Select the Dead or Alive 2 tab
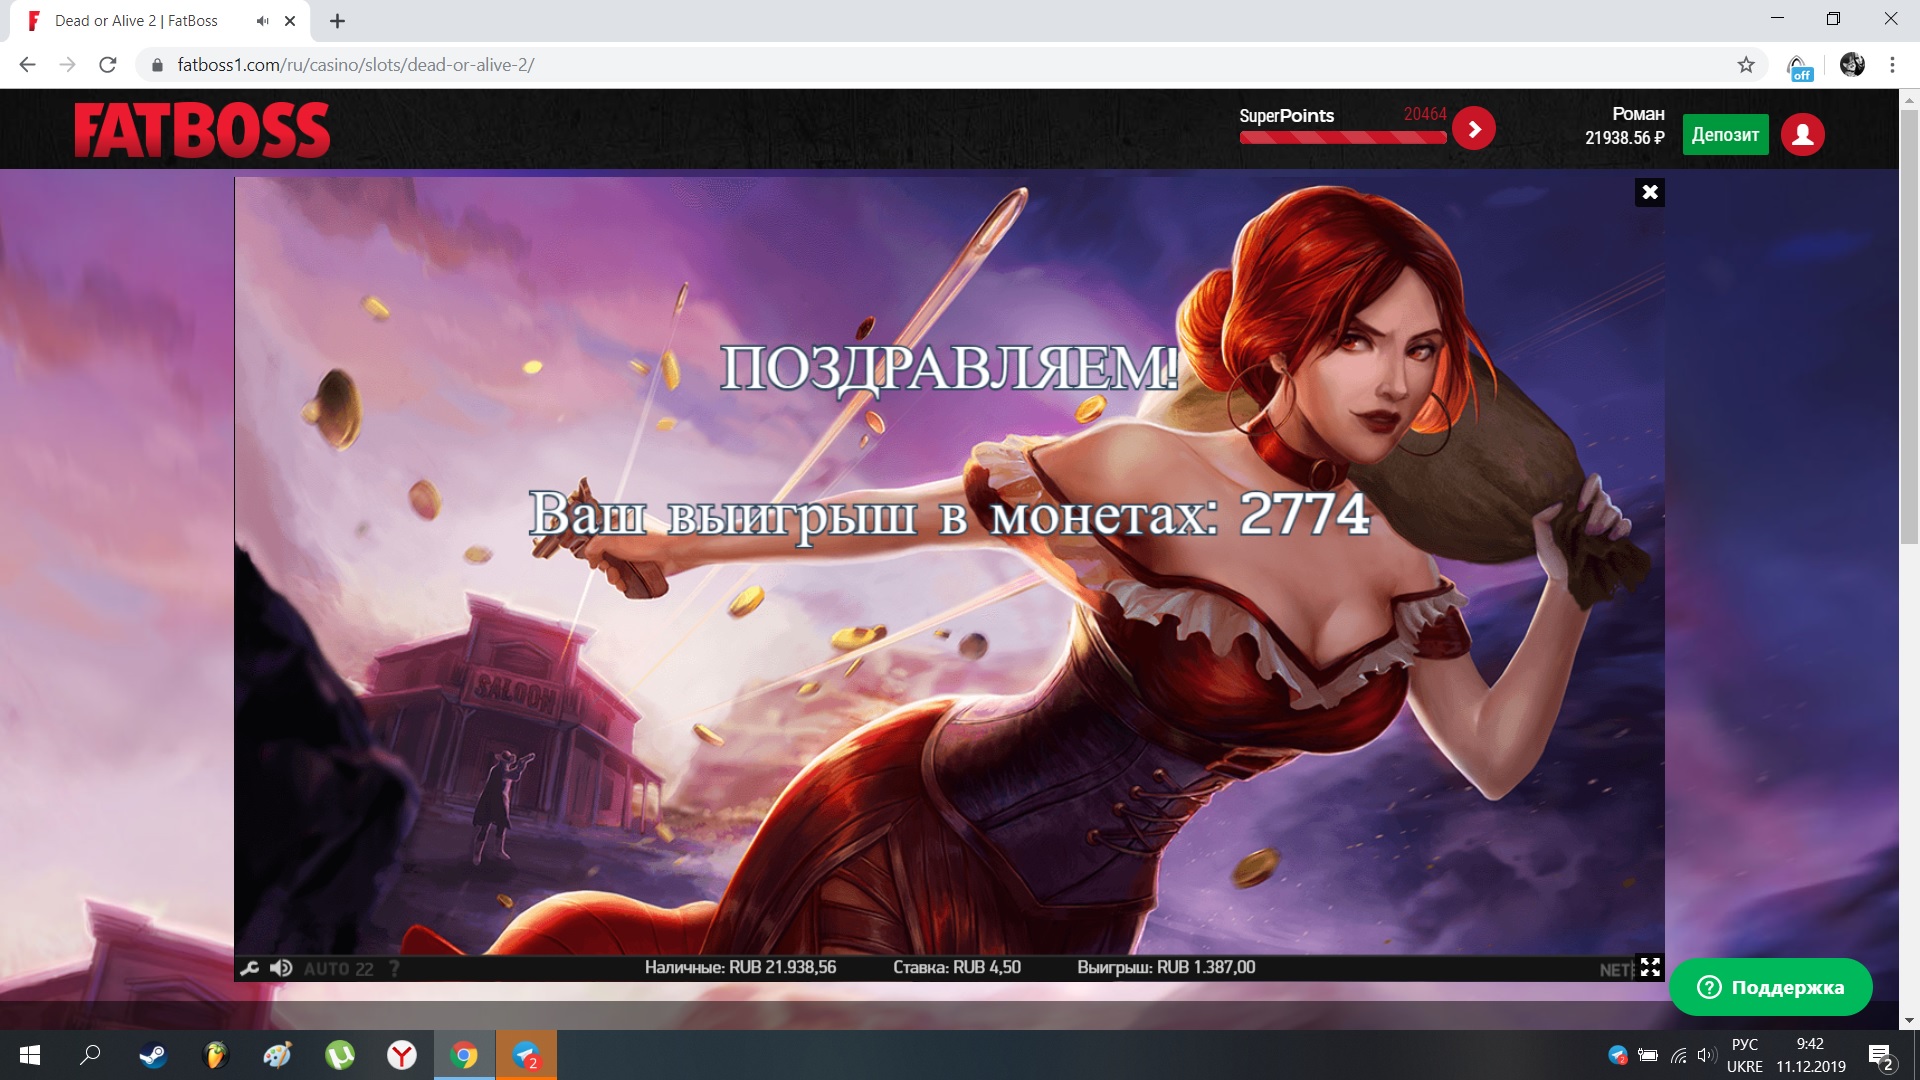Image resolution: width=1920 pixels, height=1080 pixels. [x=136, y=21]
